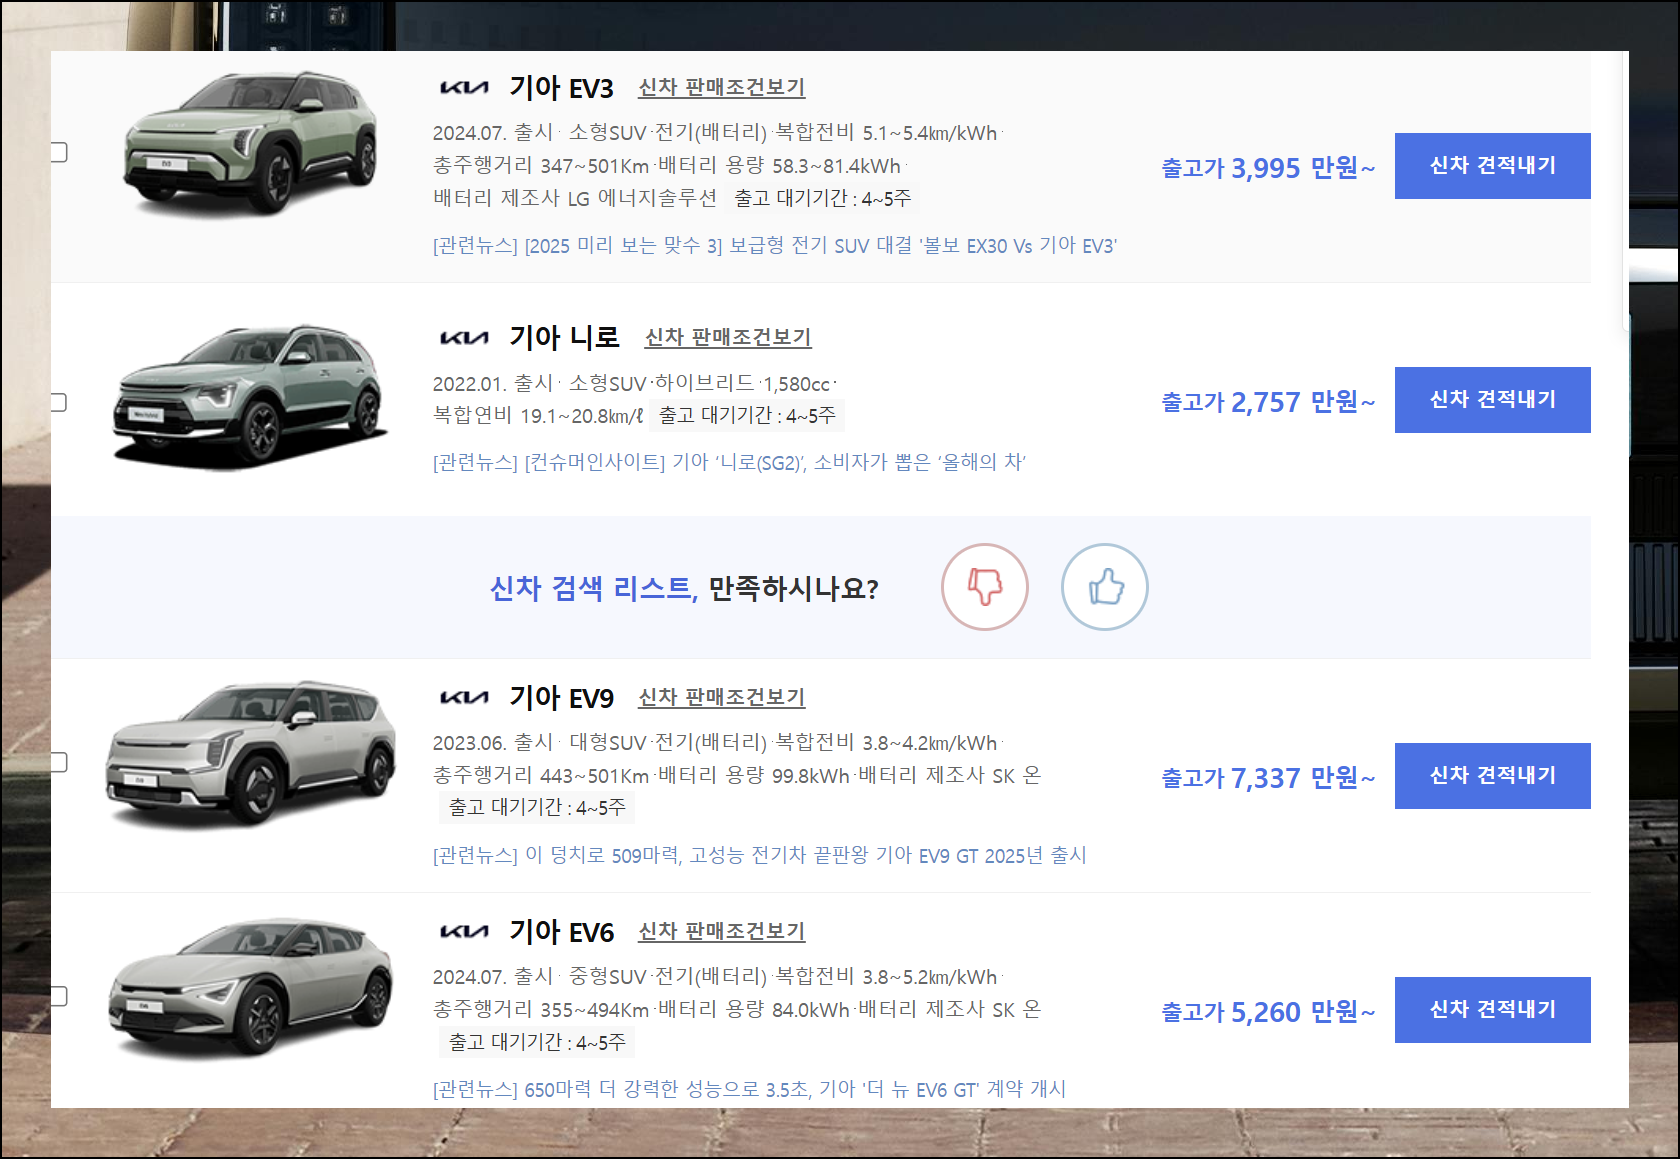The image size is (1680, 1159).
Task: Open the 기아 EV3 car photo
Action: (x=250, y=143)
